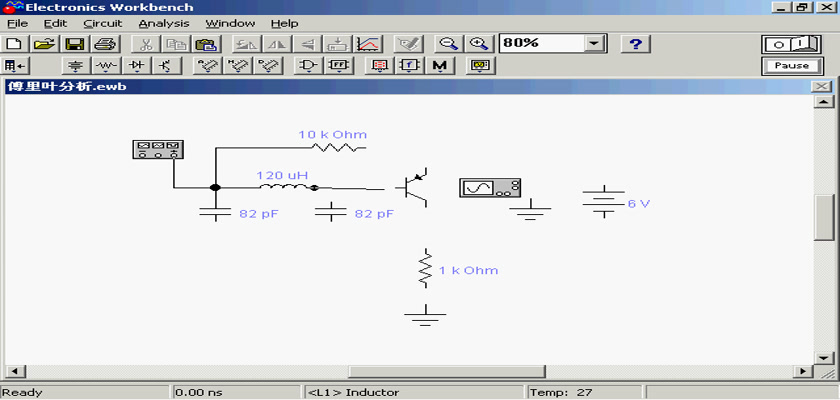Open the Digital flip-flop parts bin
The image size is (840, 400).
coord(339,66)
